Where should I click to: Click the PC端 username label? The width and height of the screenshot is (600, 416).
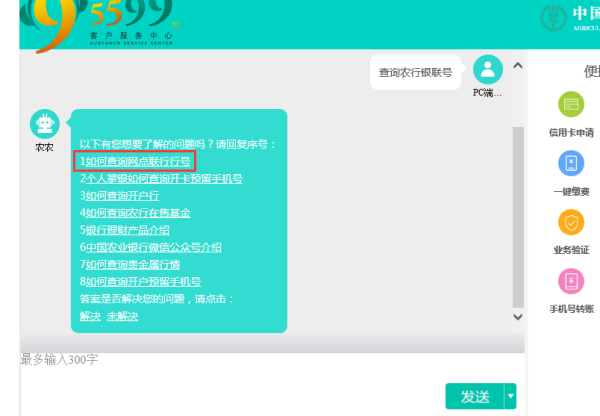(487, 93)
